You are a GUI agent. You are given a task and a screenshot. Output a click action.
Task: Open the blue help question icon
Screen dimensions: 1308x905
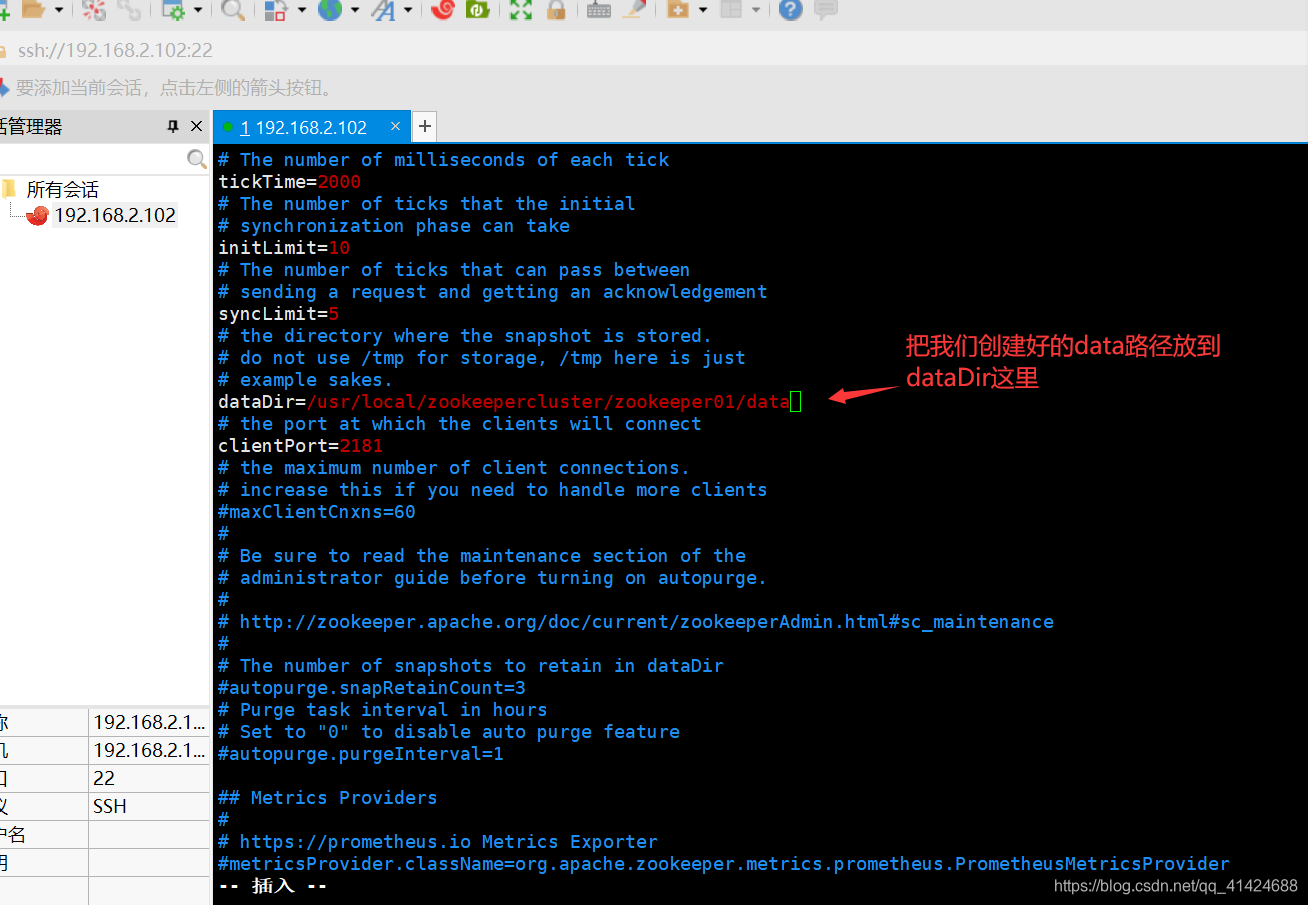(x=791, y=10)
